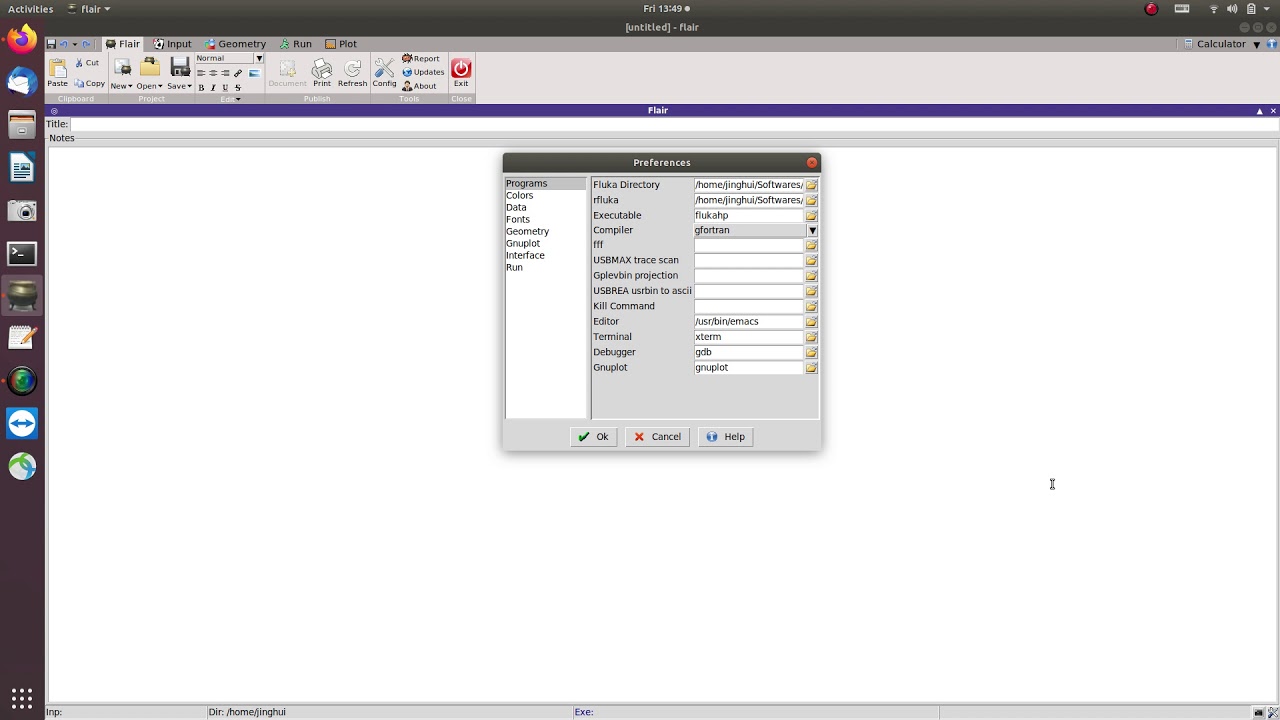Switch to the Input tab
The height and width of the screenshot is (720, 1280).
click(172, 44)
